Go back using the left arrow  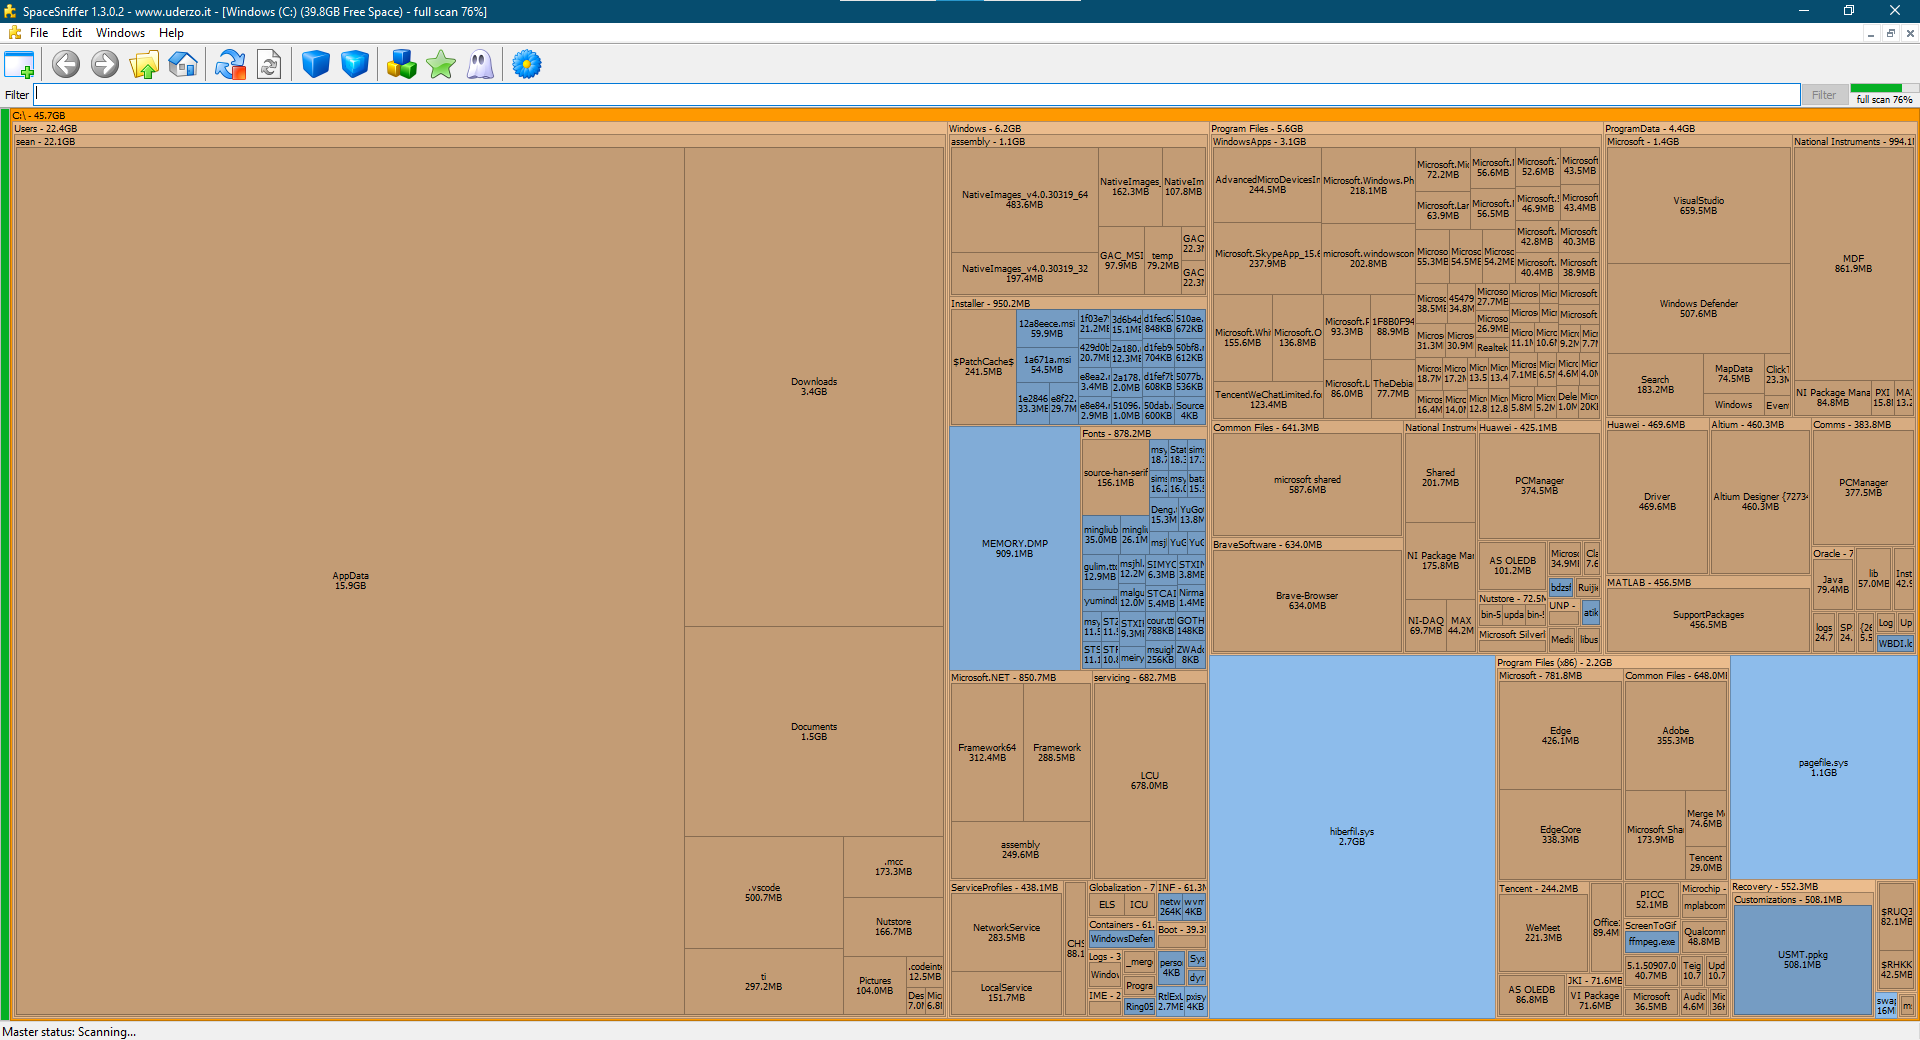pyautogui.click(x=66, y=65)
